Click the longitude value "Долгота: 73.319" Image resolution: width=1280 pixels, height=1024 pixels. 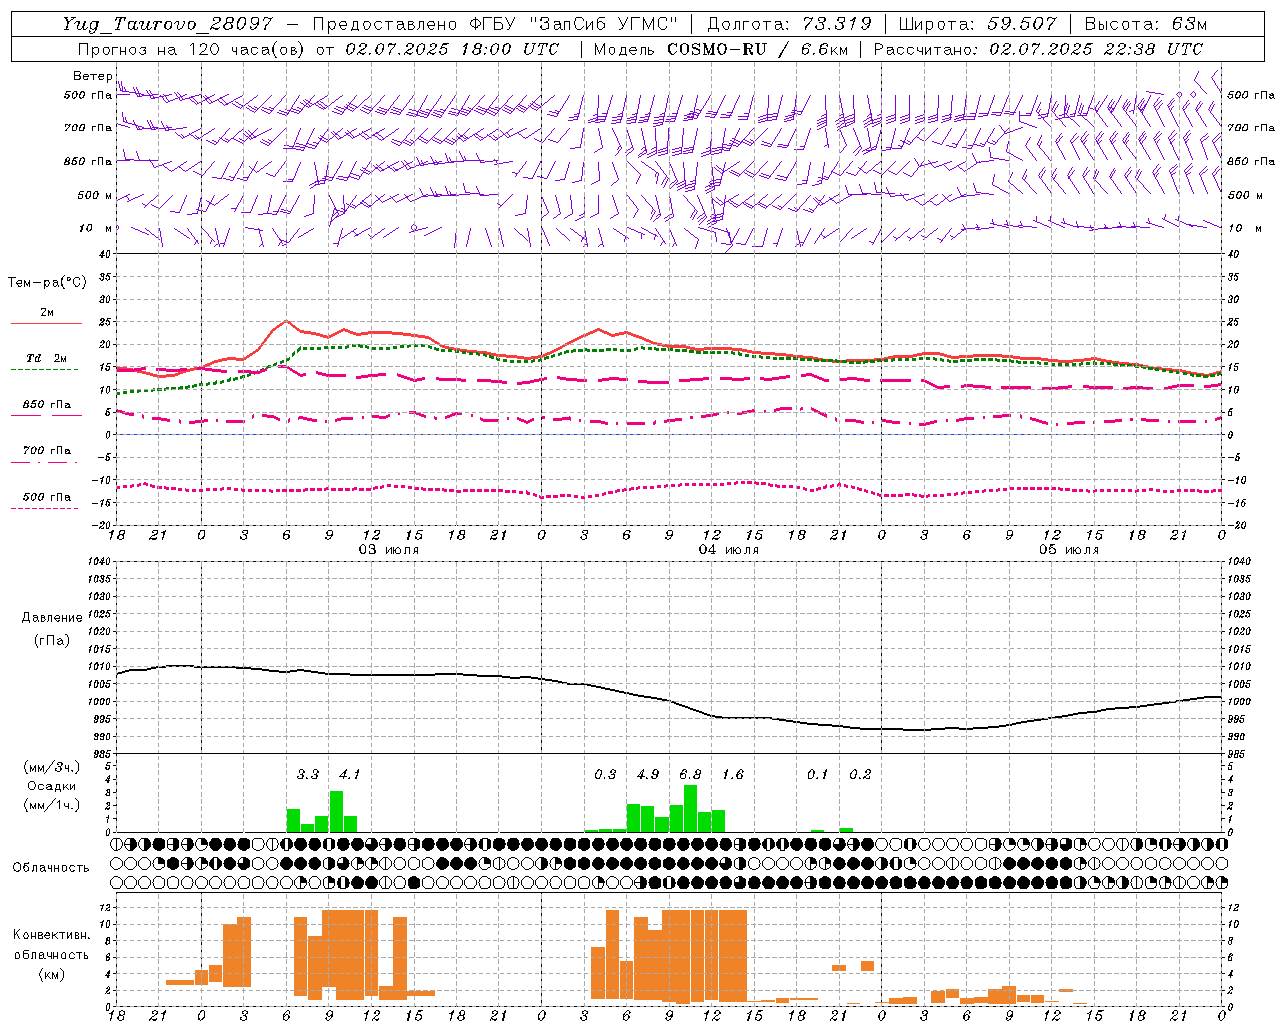pos(790,24)
